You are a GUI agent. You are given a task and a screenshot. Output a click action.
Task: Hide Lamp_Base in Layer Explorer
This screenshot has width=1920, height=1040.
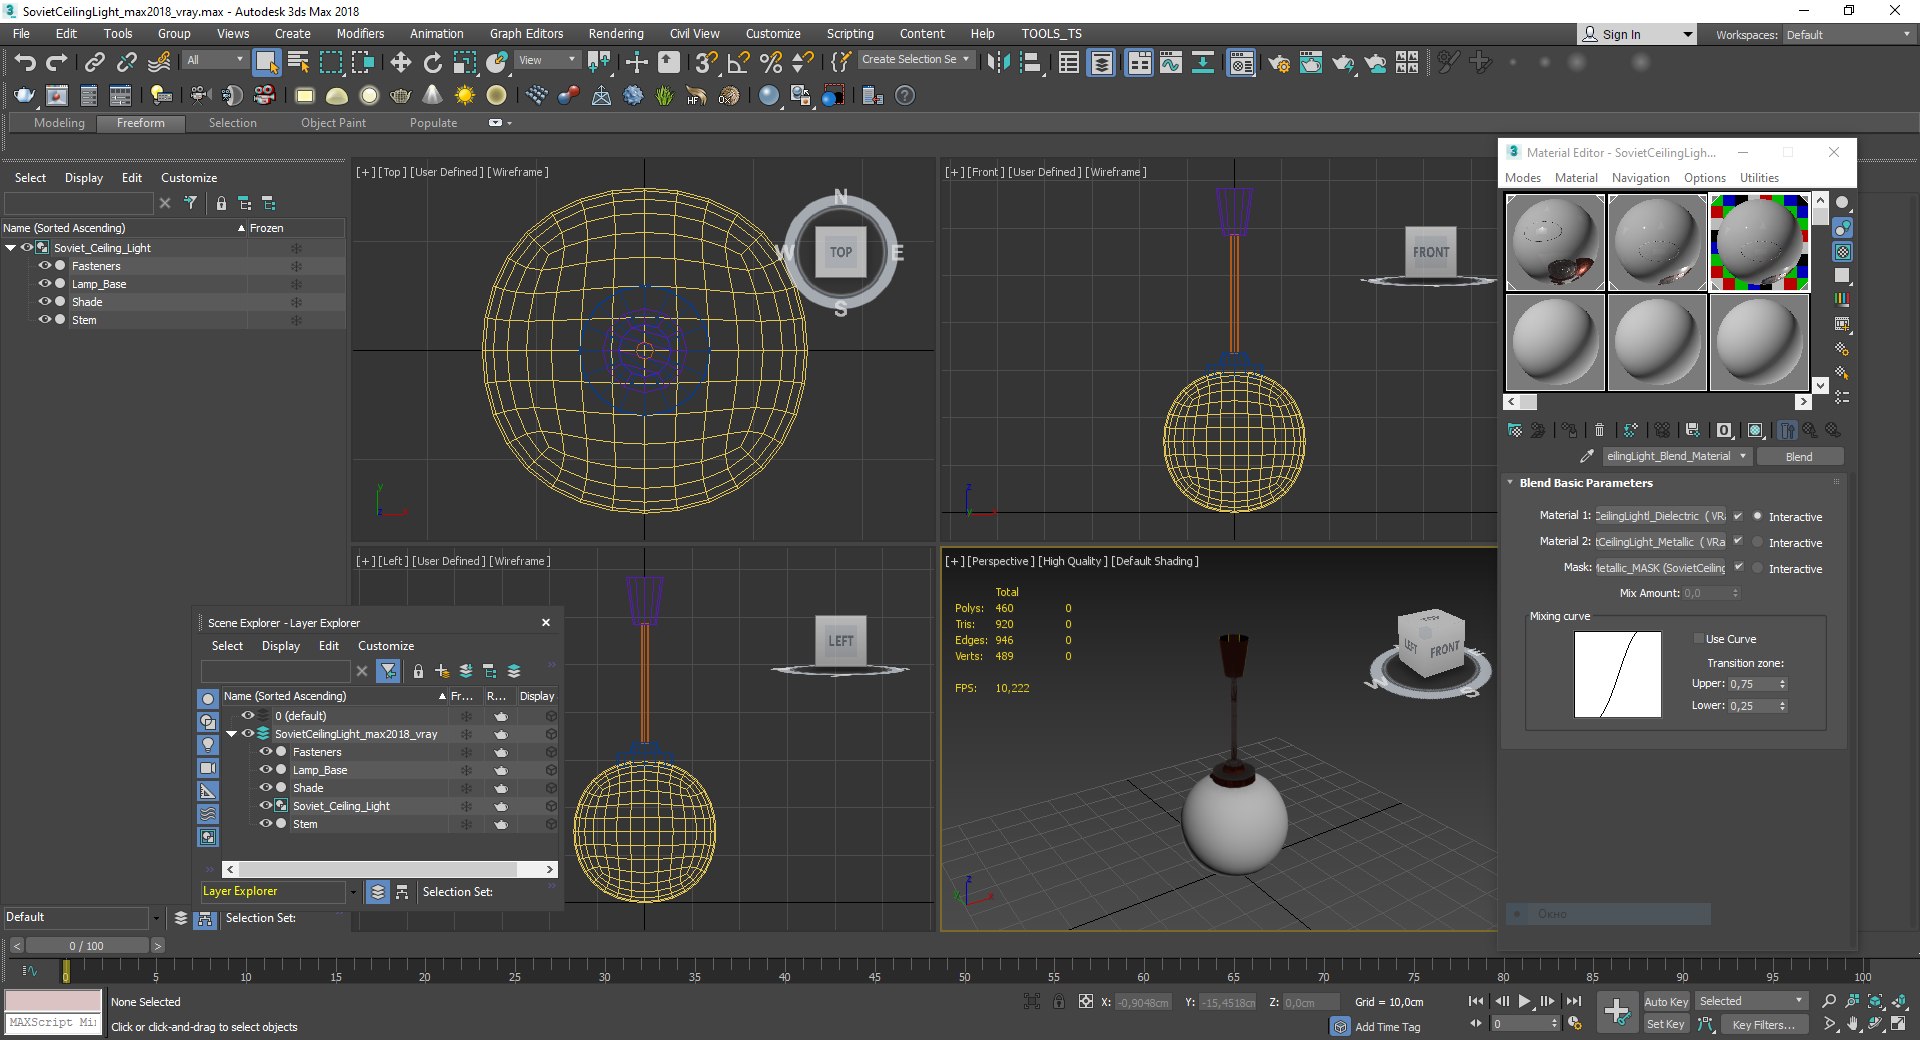[266, 770]
